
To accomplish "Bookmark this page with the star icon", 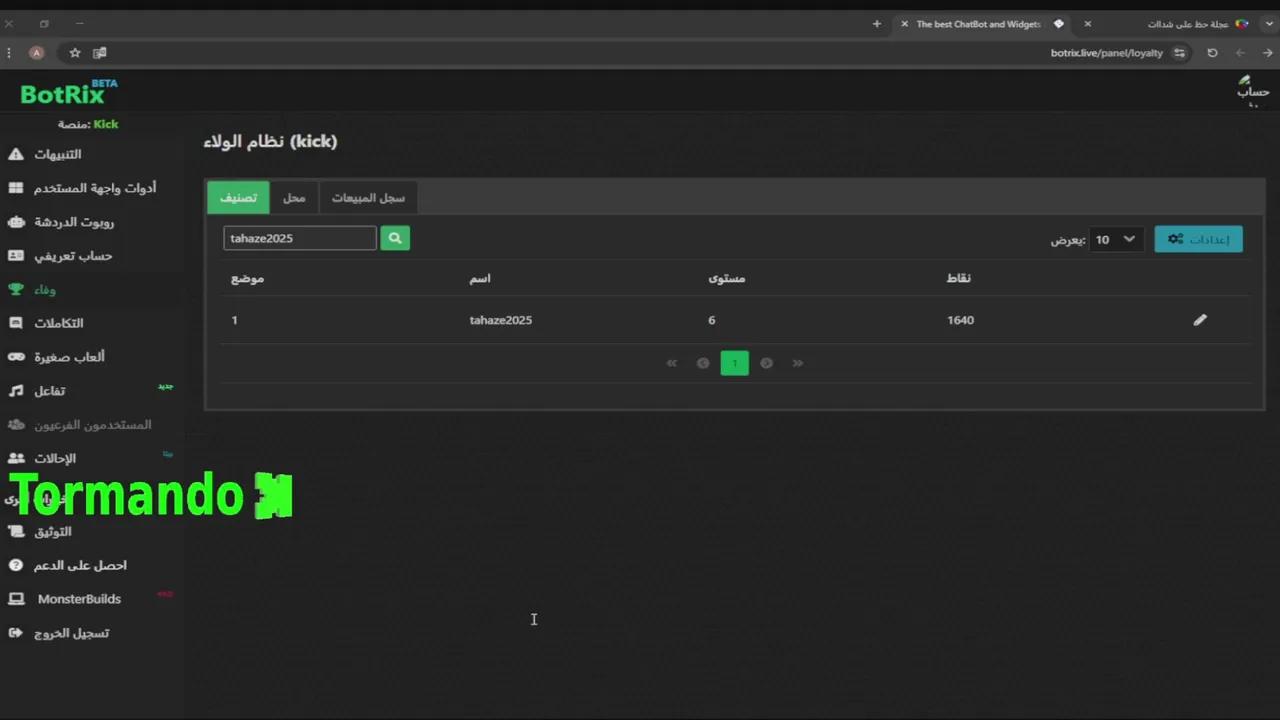I will [75, 53].
